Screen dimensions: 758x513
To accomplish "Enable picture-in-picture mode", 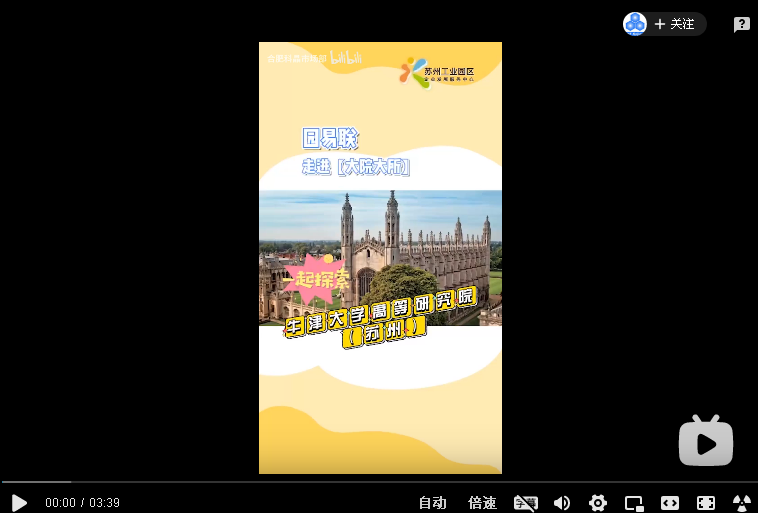I will (634, 503).
